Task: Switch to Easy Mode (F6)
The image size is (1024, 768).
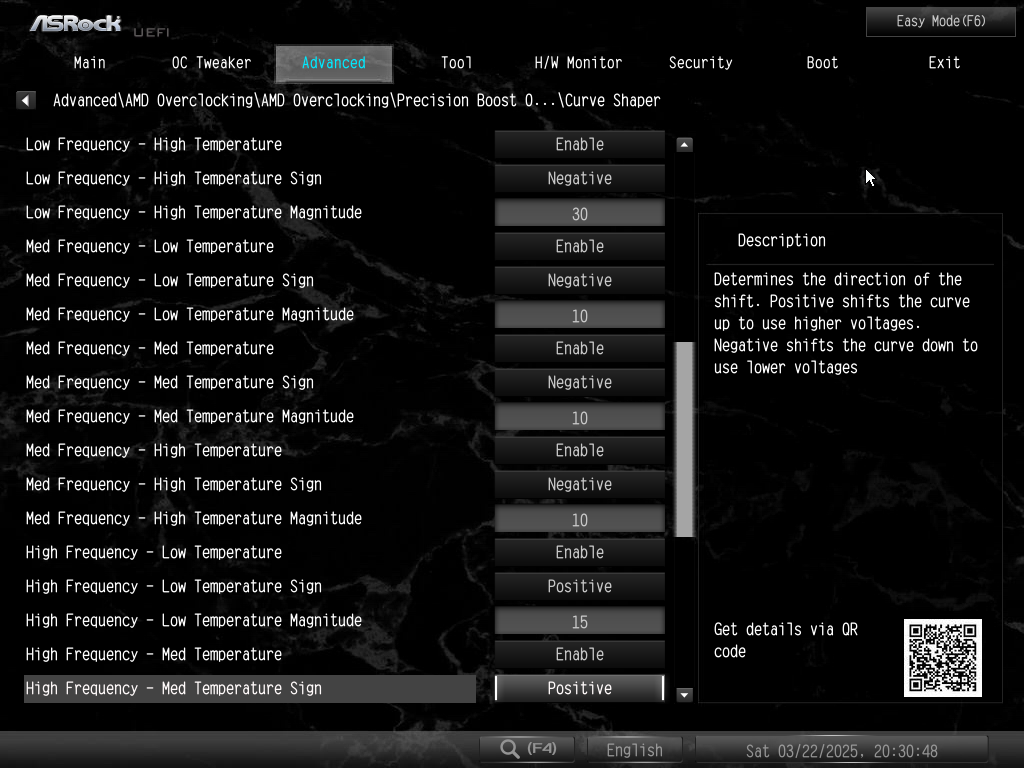Action: [x=940, y=22]
